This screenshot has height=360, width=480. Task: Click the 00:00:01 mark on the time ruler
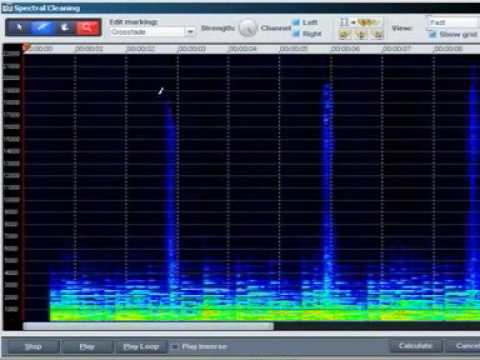point(89,49)
